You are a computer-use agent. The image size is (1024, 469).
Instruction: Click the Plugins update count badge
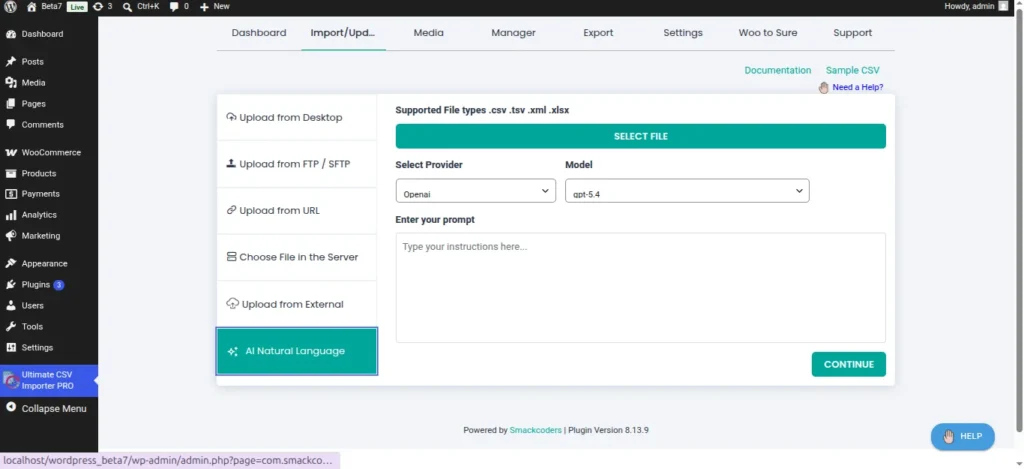point(59,285)
